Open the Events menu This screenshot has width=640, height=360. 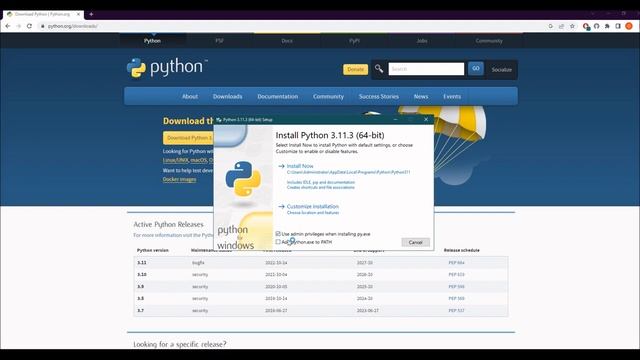(452, 96)
